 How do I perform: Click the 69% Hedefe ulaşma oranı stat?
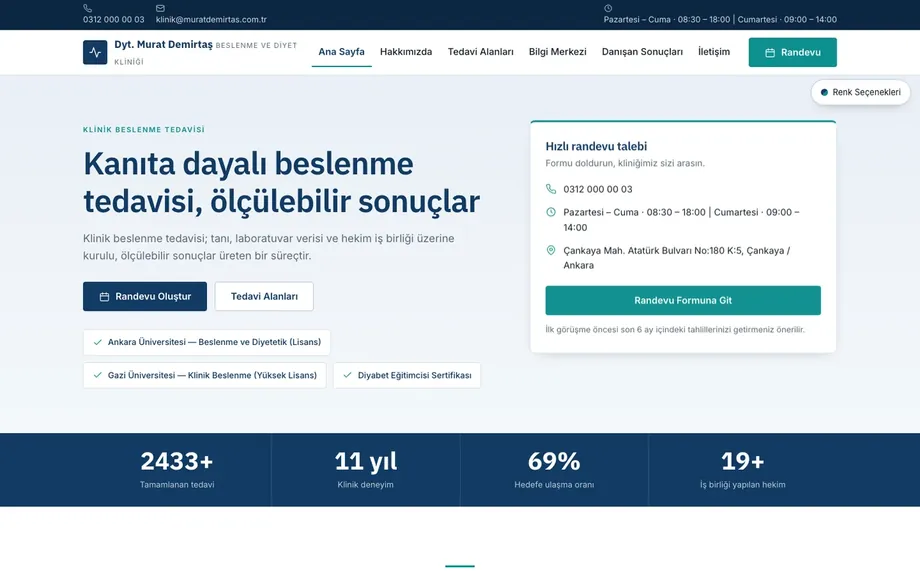[x=554, y=469]
